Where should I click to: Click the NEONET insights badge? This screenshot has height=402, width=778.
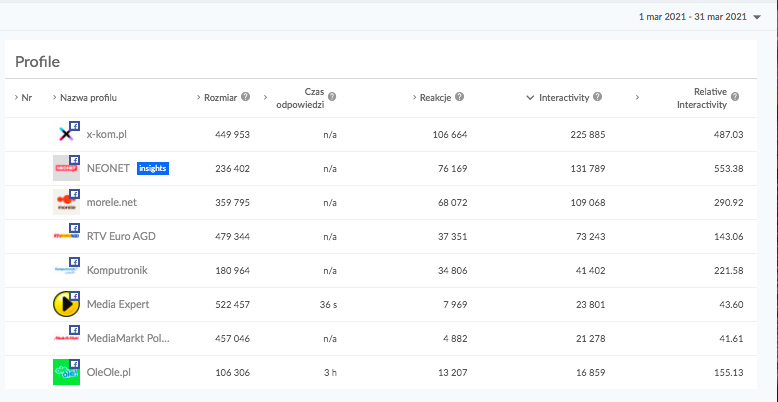point(153,168)
